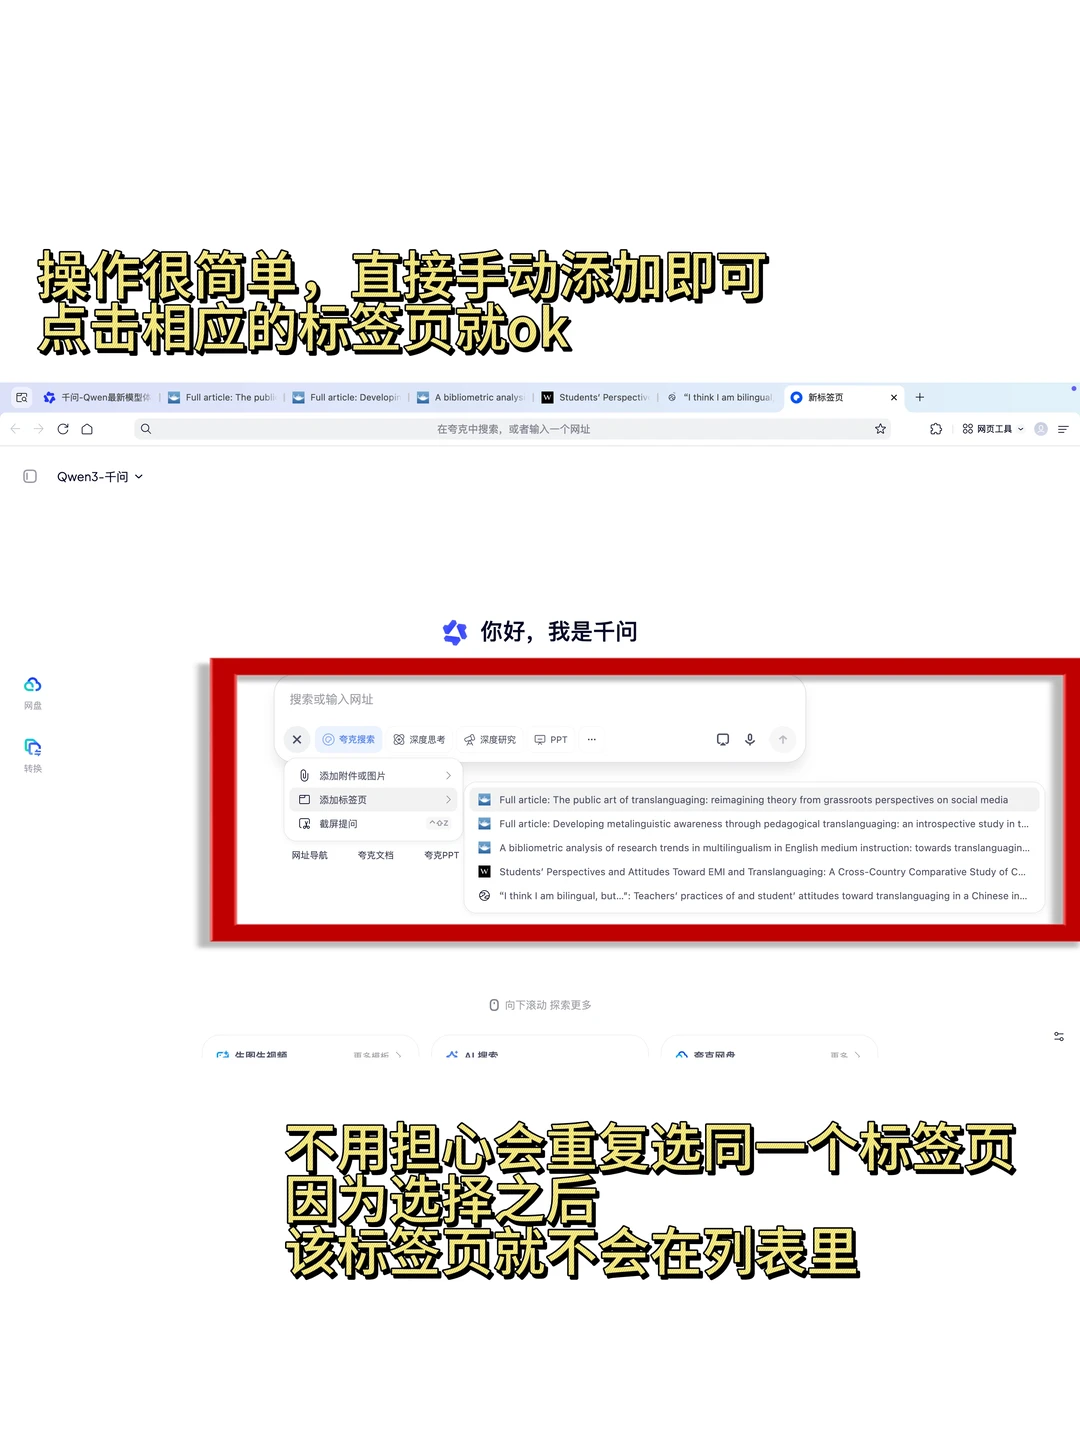This screenshot has width=1080, height=1440.
Task: Open 转换 from the left sidebar
Action: [x=33, y=755]
